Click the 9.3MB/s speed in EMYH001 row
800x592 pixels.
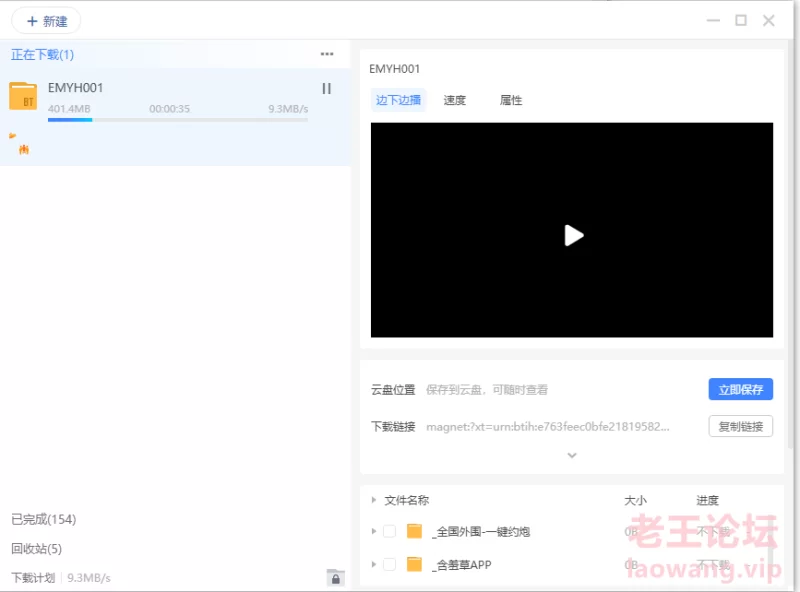click(x=288, y=109)
